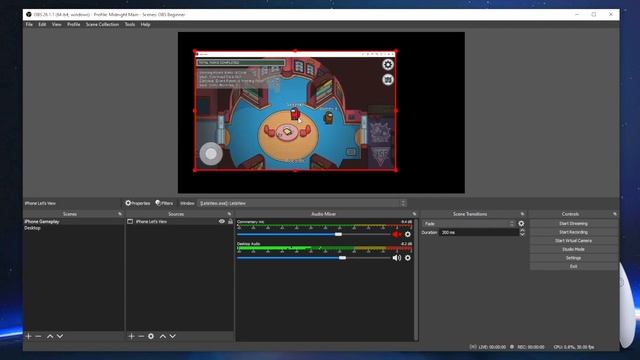Open the Window selection dropdown
Screen dimensions: 640x360
pyautogui.click(x=302, y=203)
